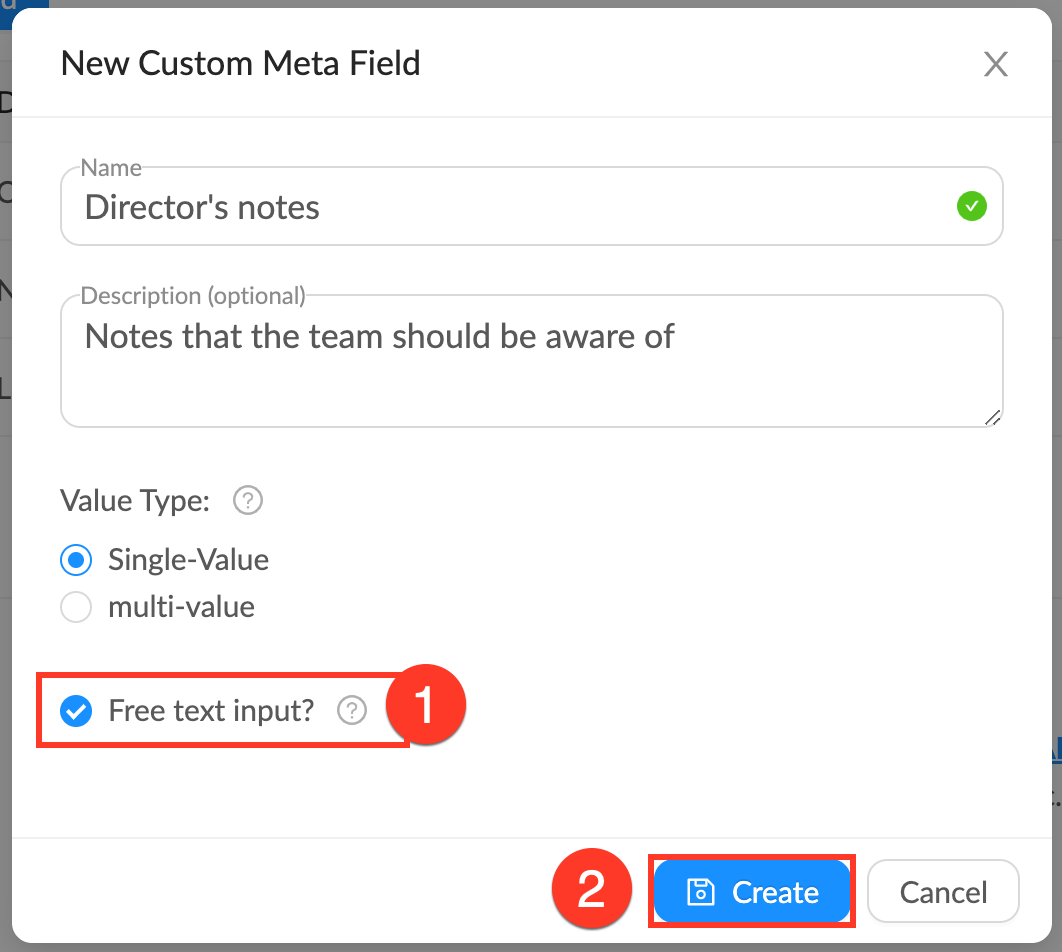Screen dimensions: 1062x952
Task: Click the "multi-value" option label text
Action: pyautogui.click(x=181, y=607)
